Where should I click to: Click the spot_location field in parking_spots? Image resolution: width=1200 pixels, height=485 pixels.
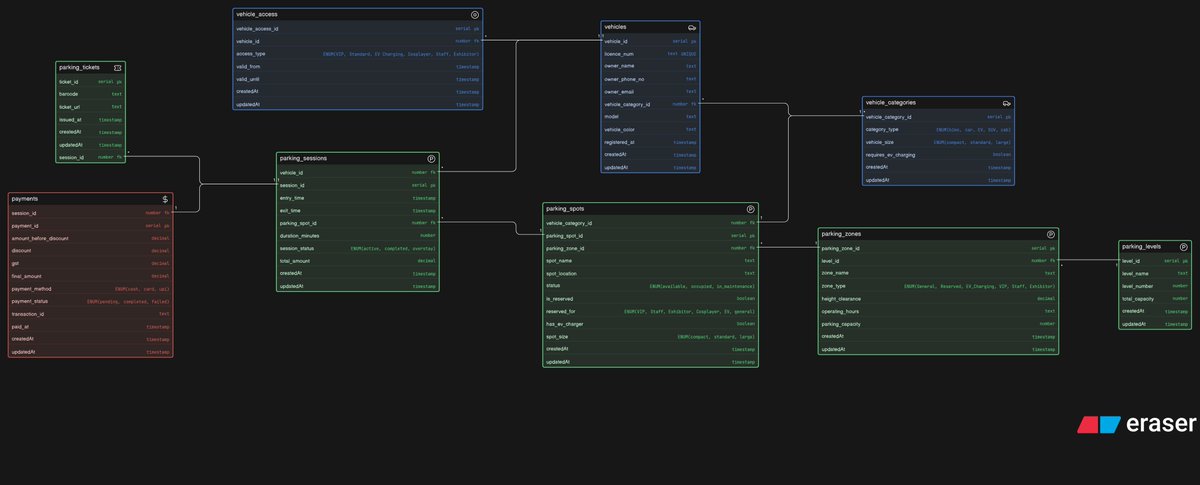(651, 274)
